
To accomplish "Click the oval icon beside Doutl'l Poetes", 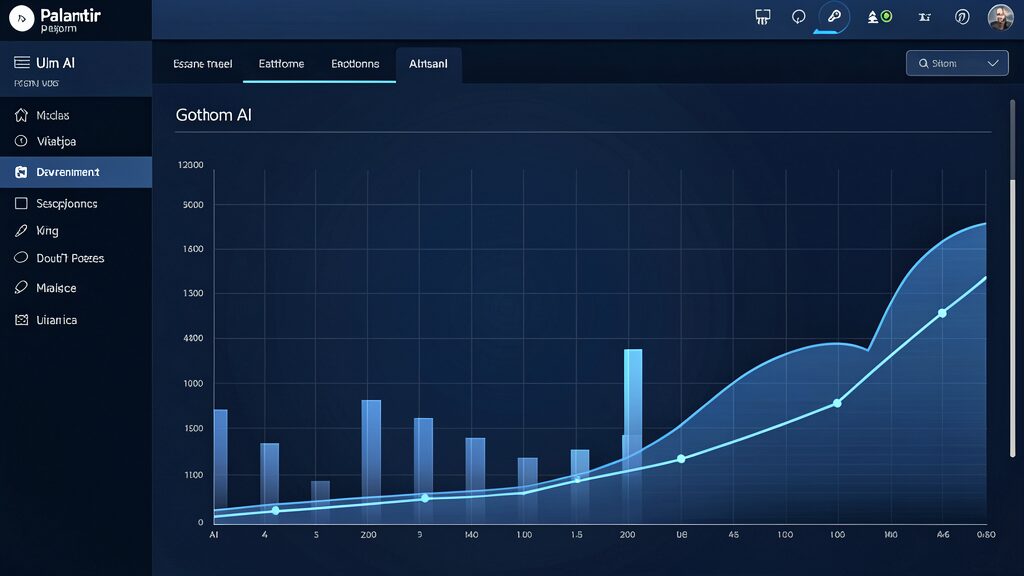I will pos(21,257).
